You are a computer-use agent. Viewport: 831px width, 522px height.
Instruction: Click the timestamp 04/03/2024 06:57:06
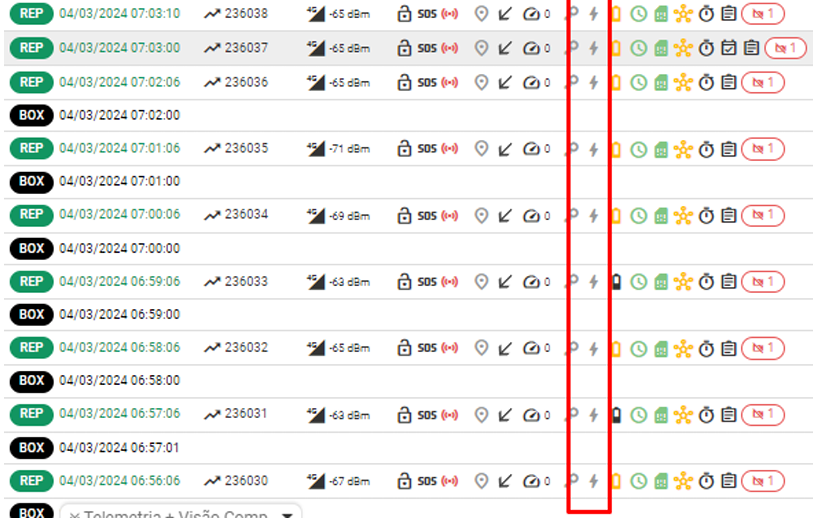pos(120,414)
